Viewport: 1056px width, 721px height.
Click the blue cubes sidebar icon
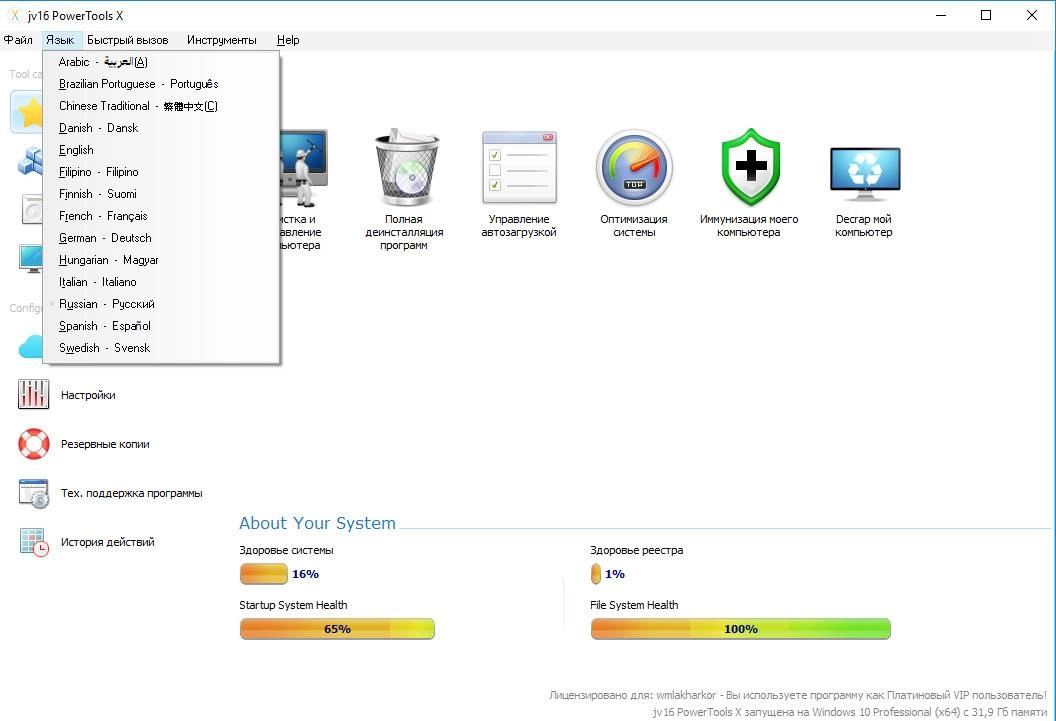pyautogui.click(x=30, y=162)
